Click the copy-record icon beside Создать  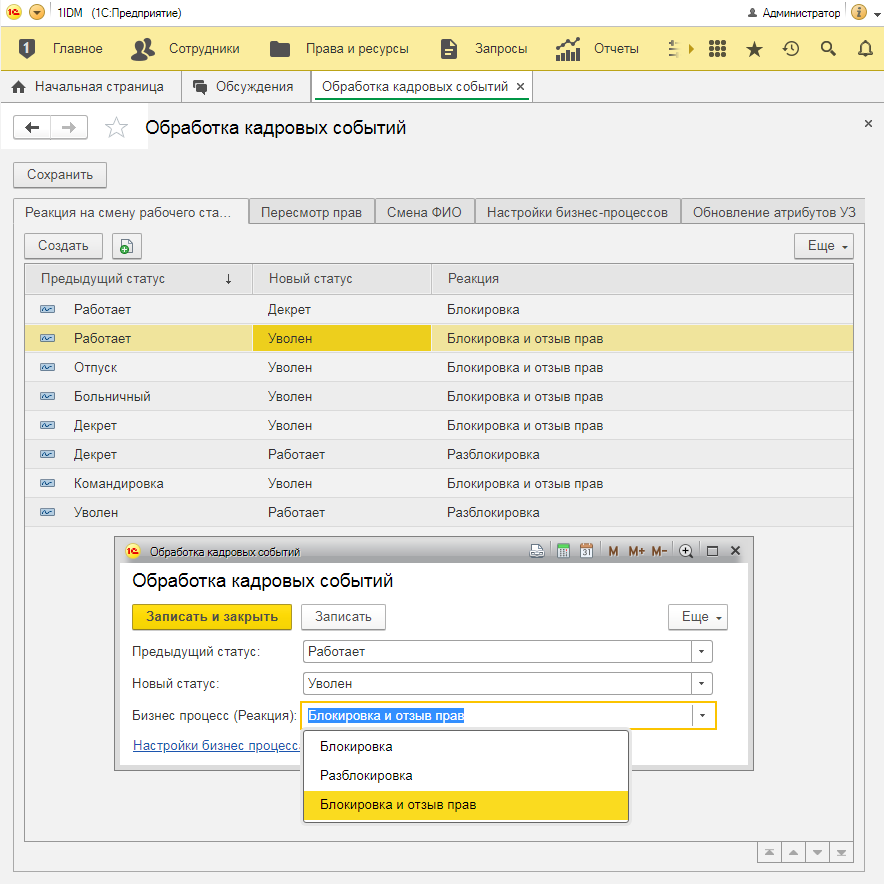(127, 246)
